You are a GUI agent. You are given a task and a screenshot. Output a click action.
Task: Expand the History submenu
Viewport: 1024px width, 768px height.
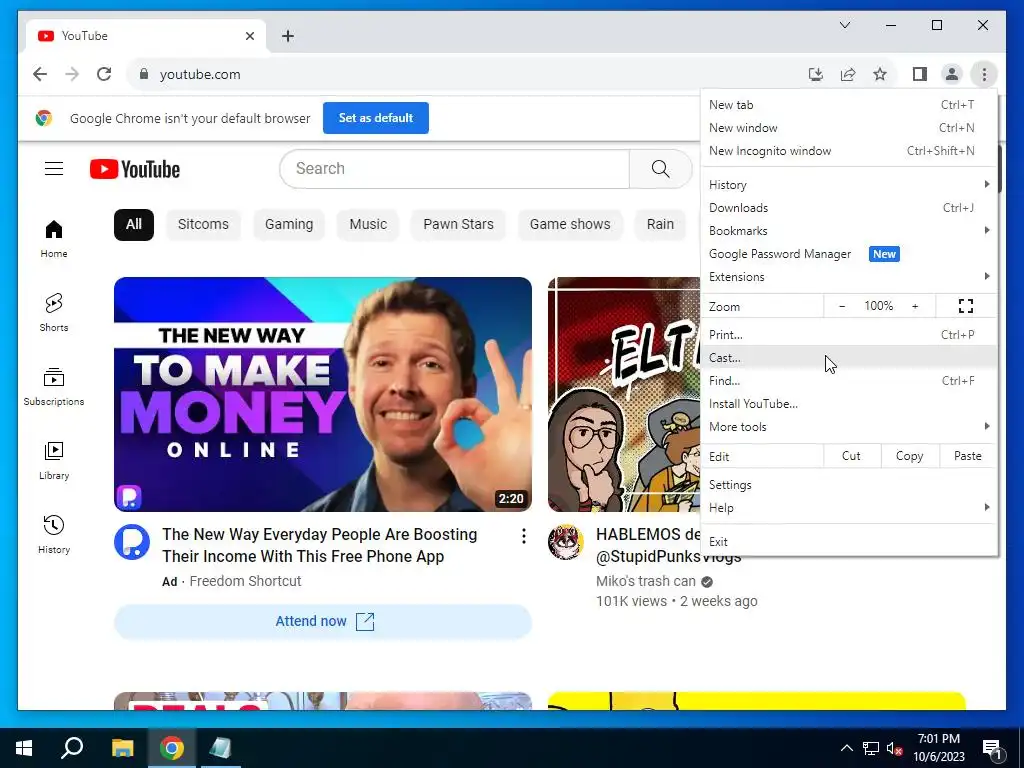point(848,185)
